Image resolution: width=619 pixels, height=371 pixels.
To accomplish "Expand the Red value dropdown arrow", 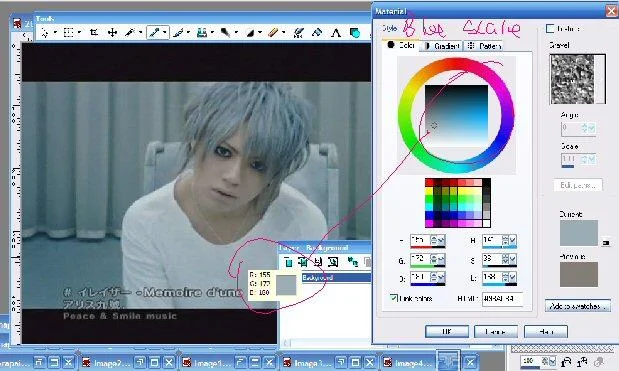I will click(x=441, y=240).
